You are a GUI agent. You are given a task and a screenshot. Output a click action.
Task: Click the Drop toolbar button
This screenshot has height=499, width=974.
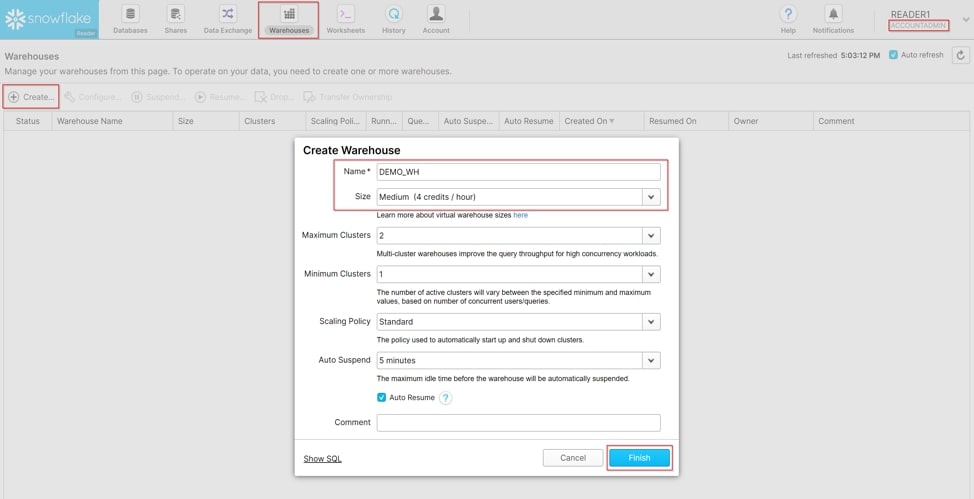[x=274, y=97]
